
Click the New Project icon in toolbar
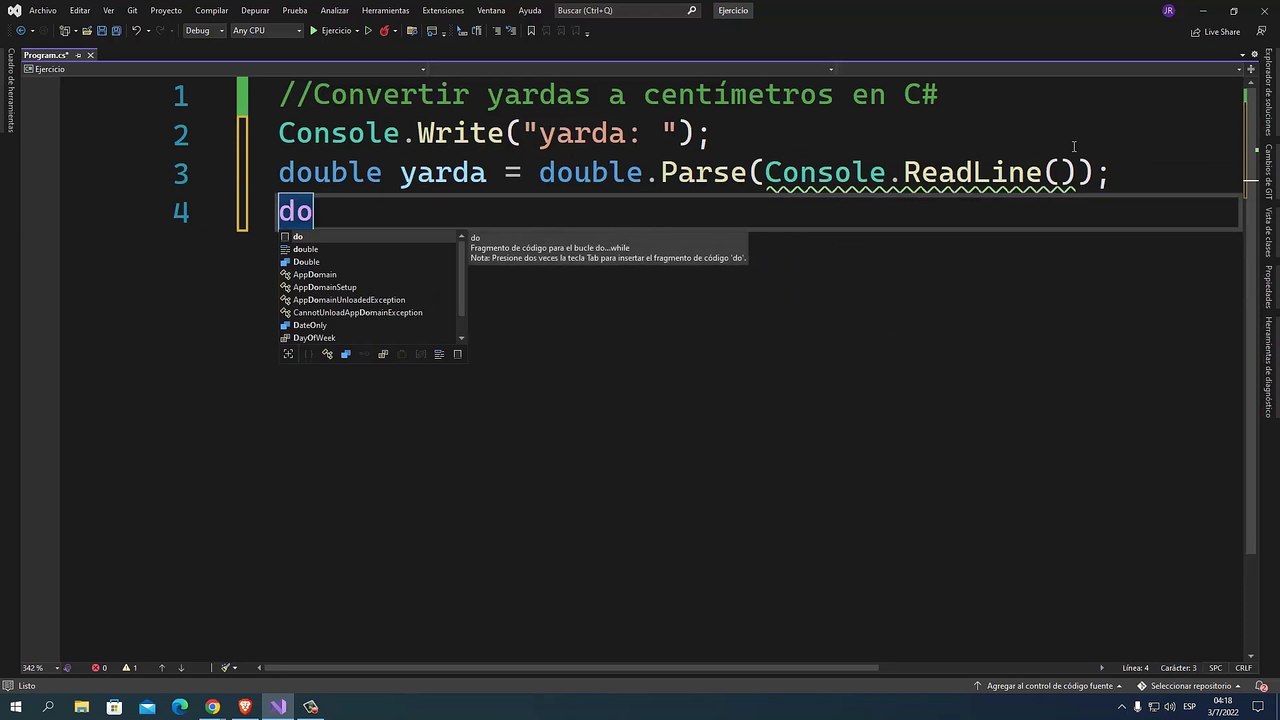[64, 31]
